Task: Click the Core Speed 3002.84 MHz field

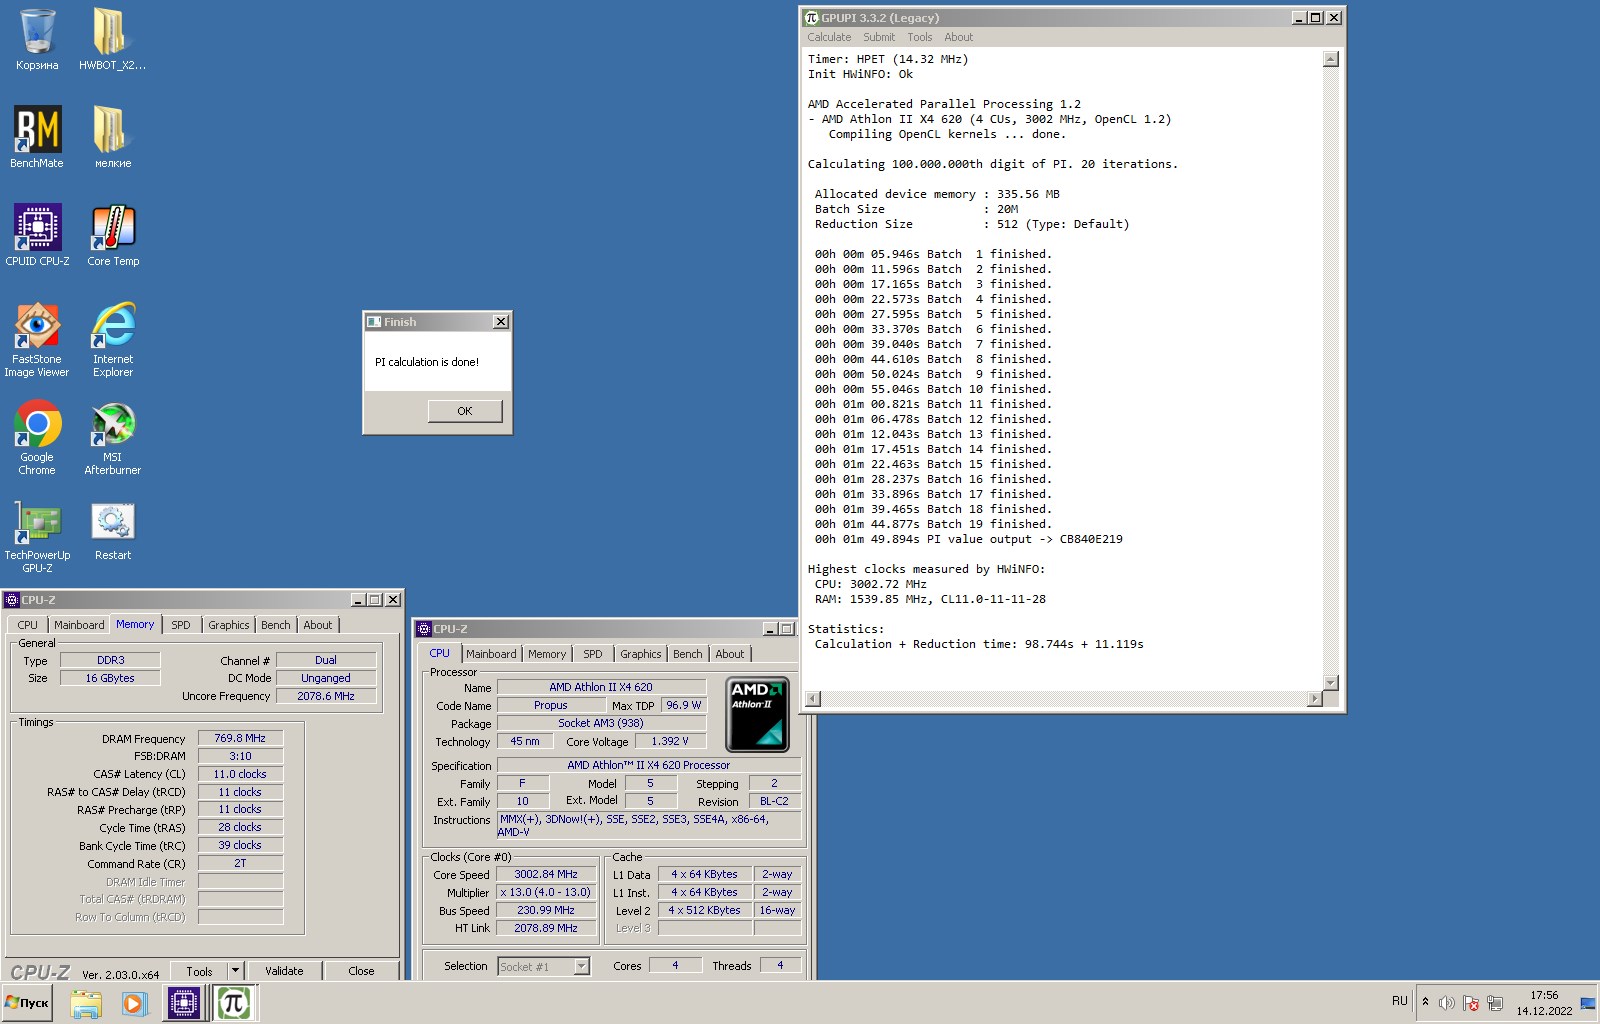Action: pyautogui.click(x=546, y=874)
